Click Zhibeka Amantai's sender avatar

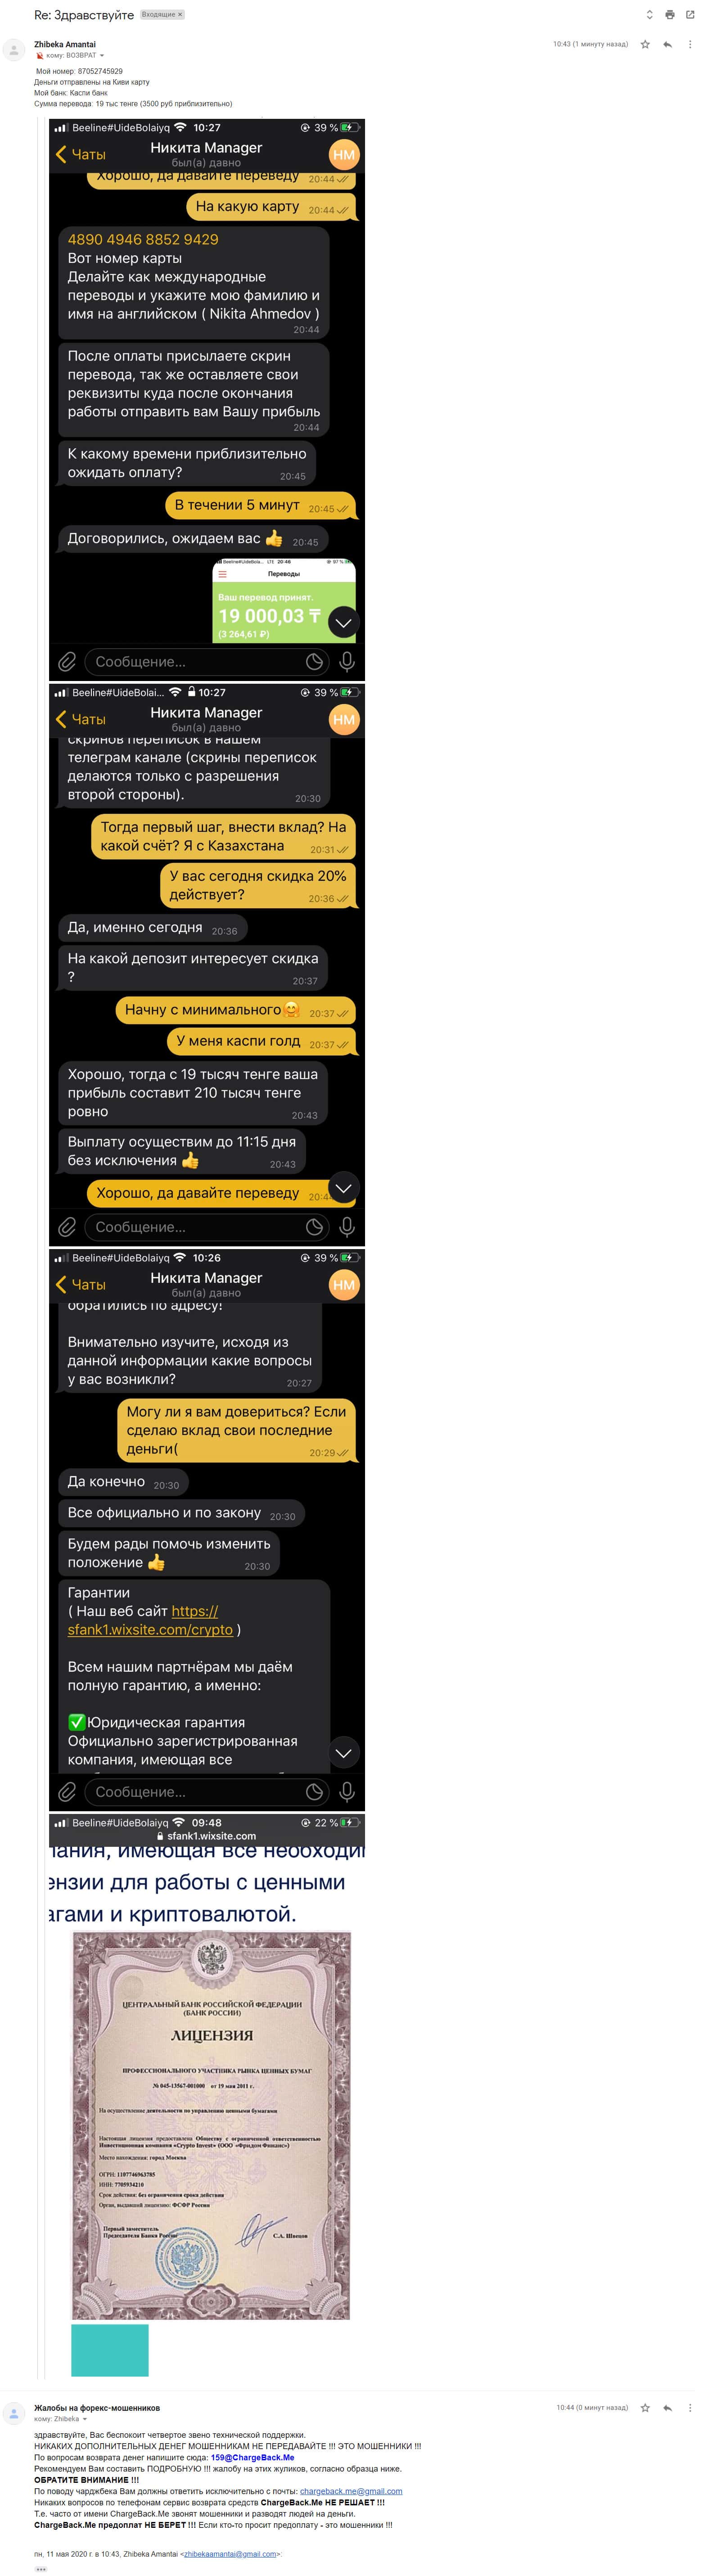pos(15,50)
